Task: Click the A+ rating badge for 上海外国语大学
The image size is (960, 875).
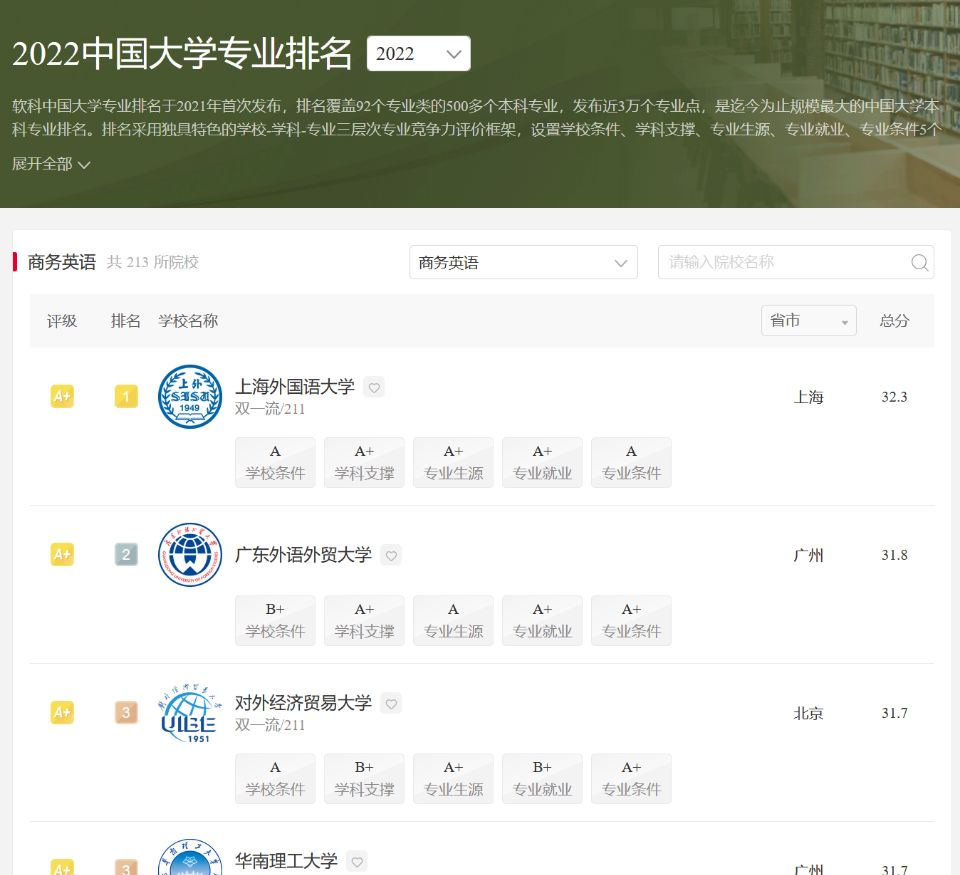Action: 62,397
